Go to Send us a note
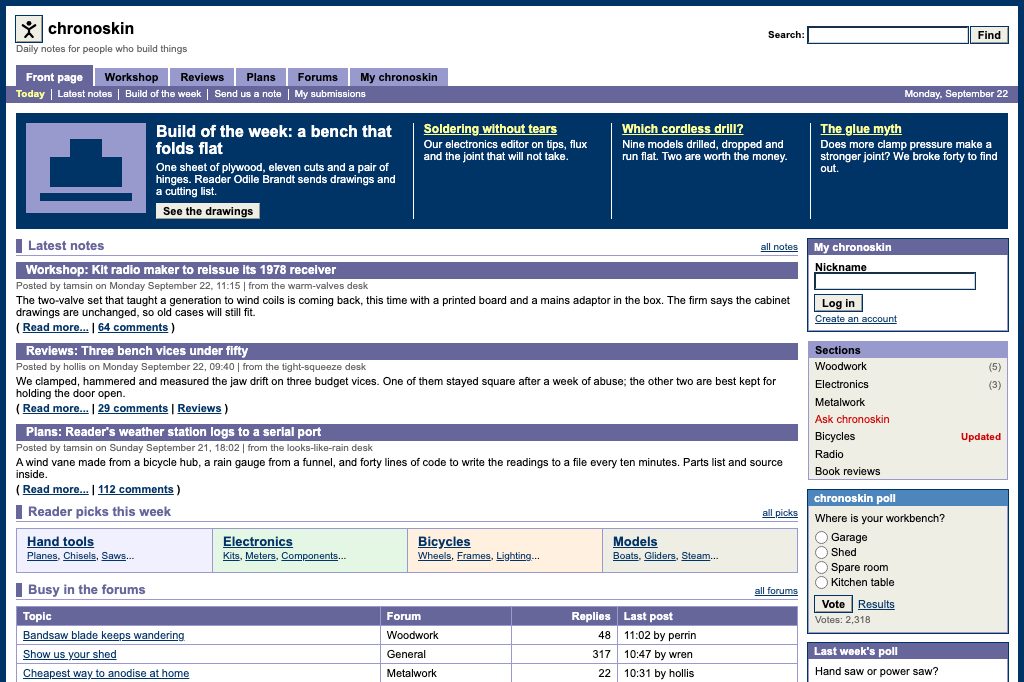The height and width of the screenshot is (682, 1024). (x=248, y=94)
